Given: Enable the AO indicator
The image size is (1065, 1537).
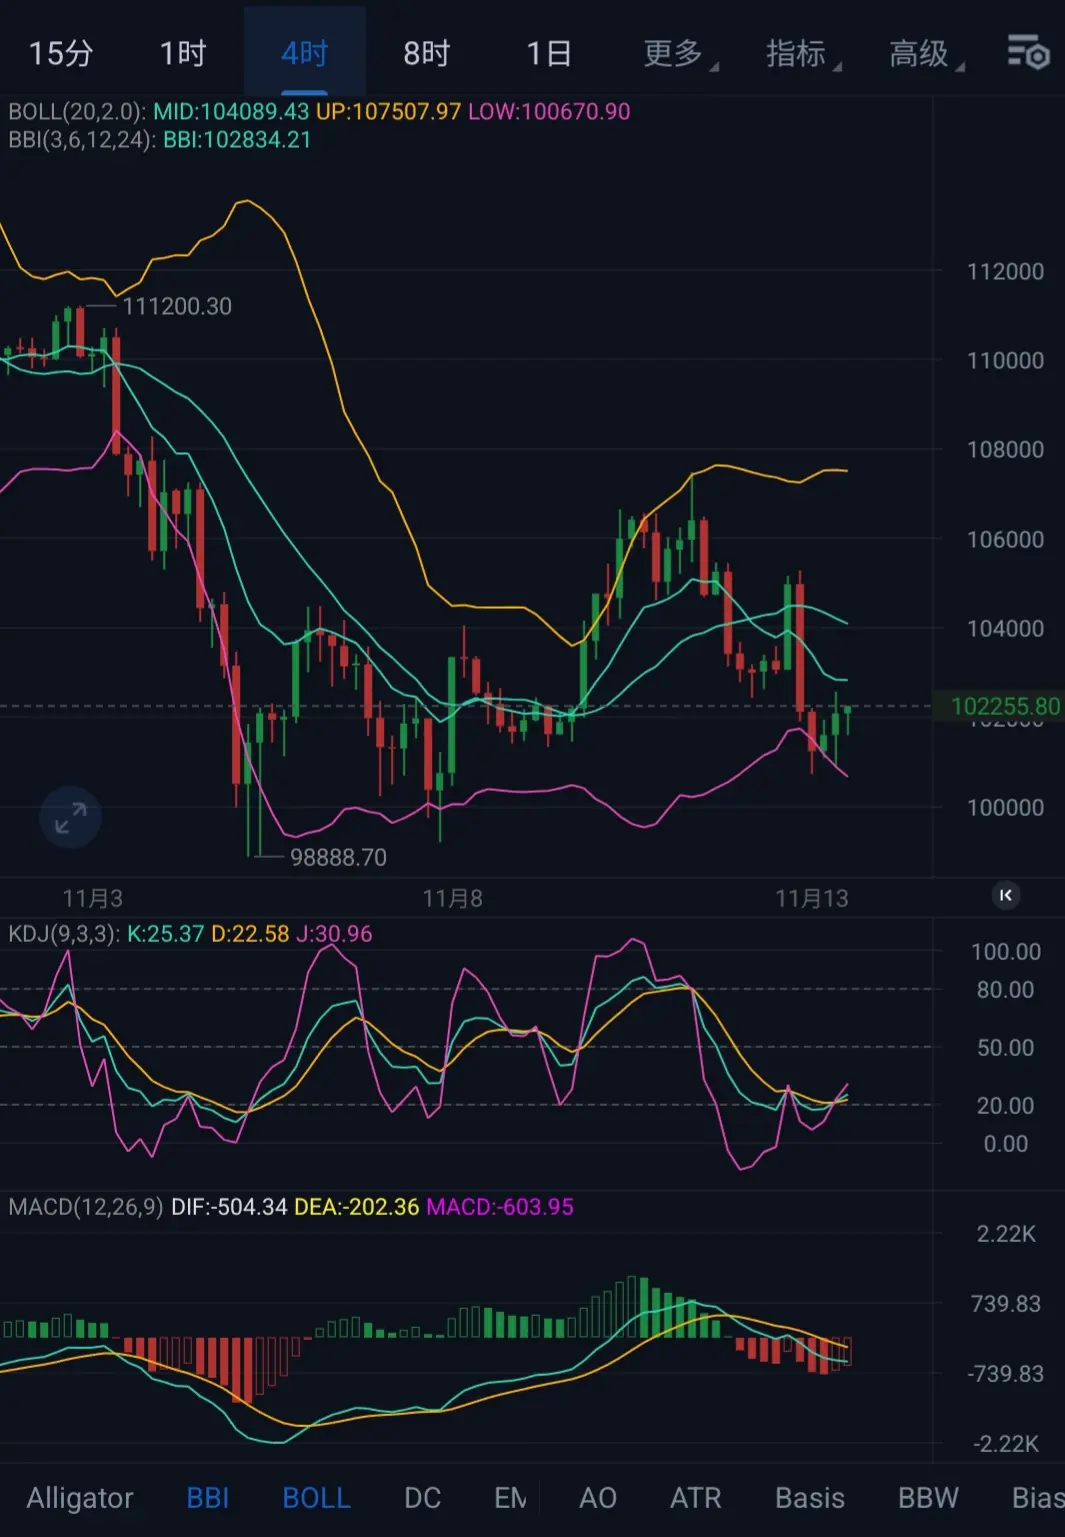Looking at the screenshot, I should tap(598, 1497).
